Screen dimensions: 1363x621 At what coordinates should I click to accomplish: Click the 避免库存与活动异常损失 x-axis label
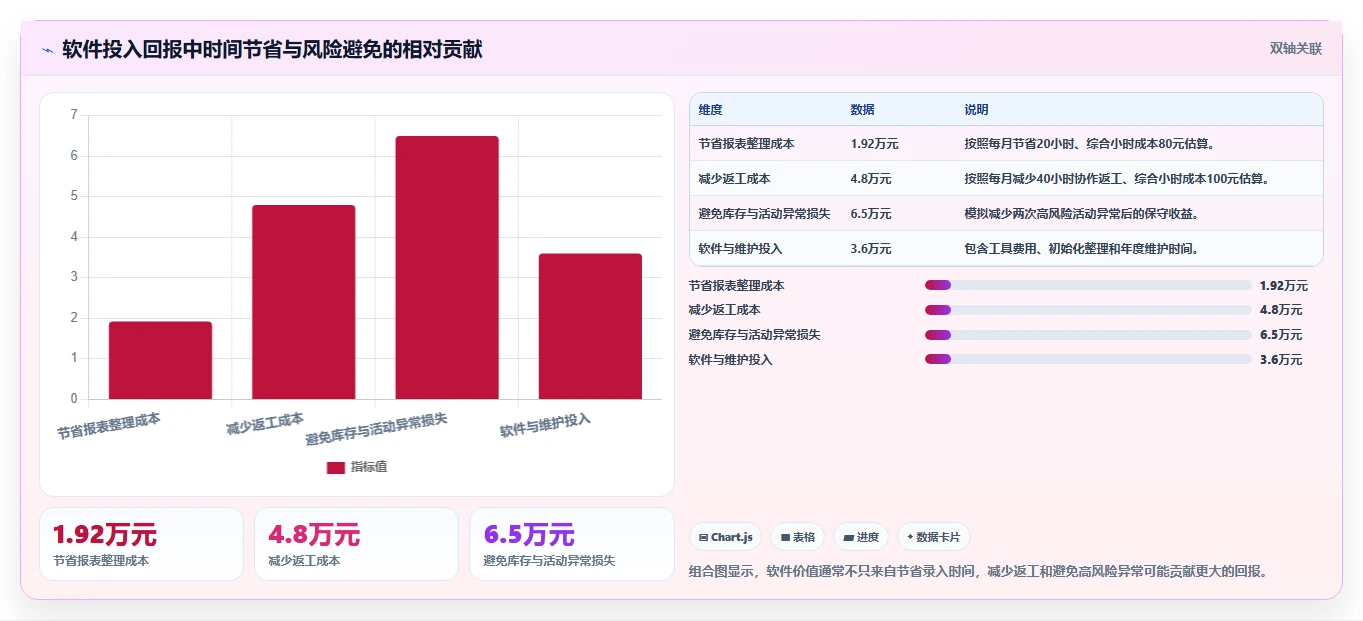[x=376, y=429]
